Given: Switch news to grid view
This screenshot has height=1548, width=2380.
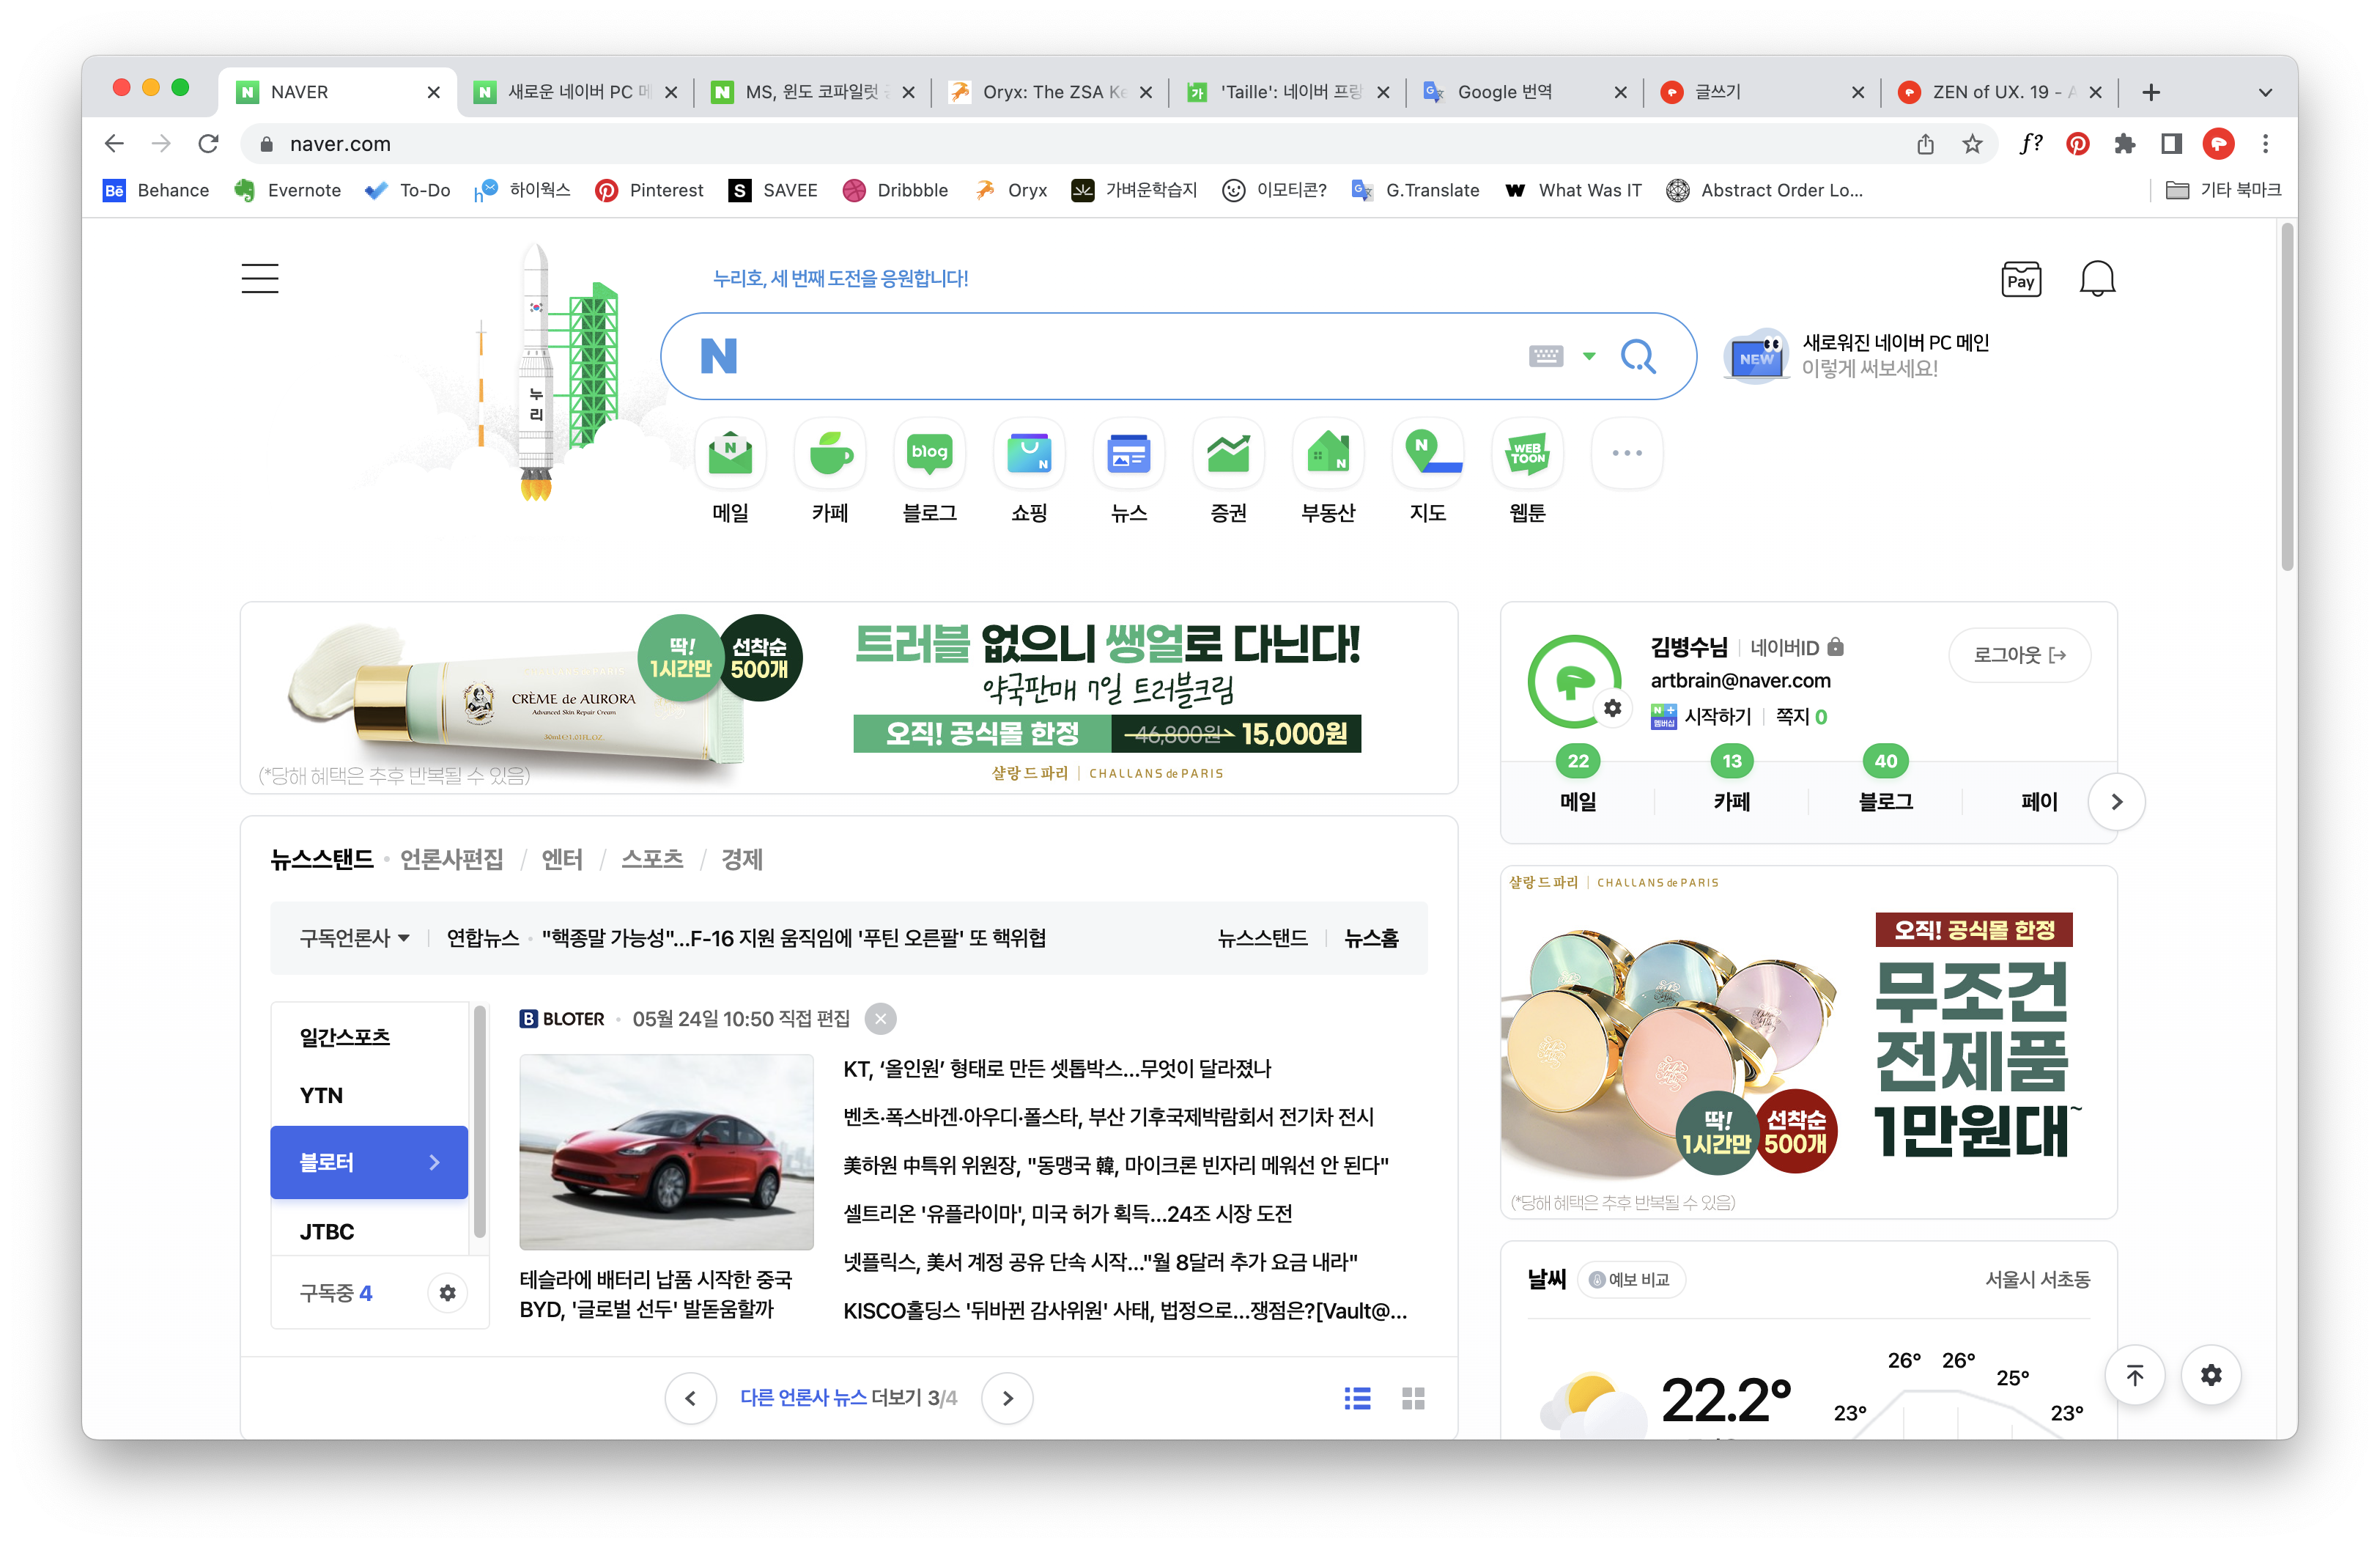Looking at the screenshot, I should point(1413,1398).
